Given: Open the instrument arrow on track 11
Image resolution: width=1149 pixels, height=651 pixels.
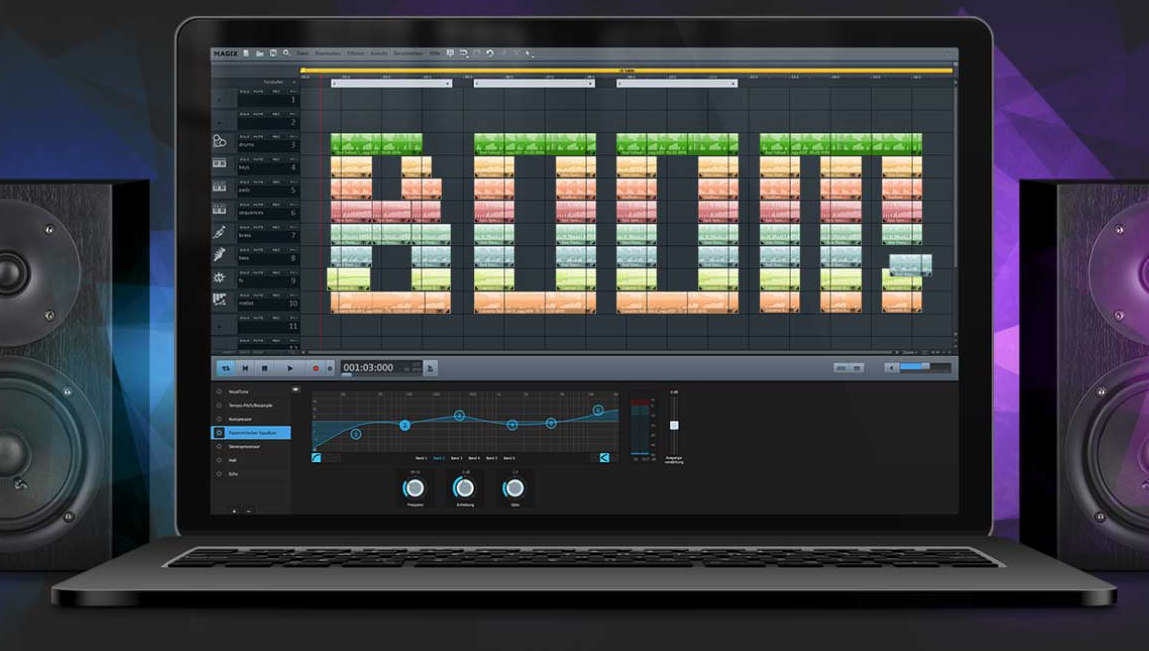Looking at the screenshot, I should click(219, 326).
